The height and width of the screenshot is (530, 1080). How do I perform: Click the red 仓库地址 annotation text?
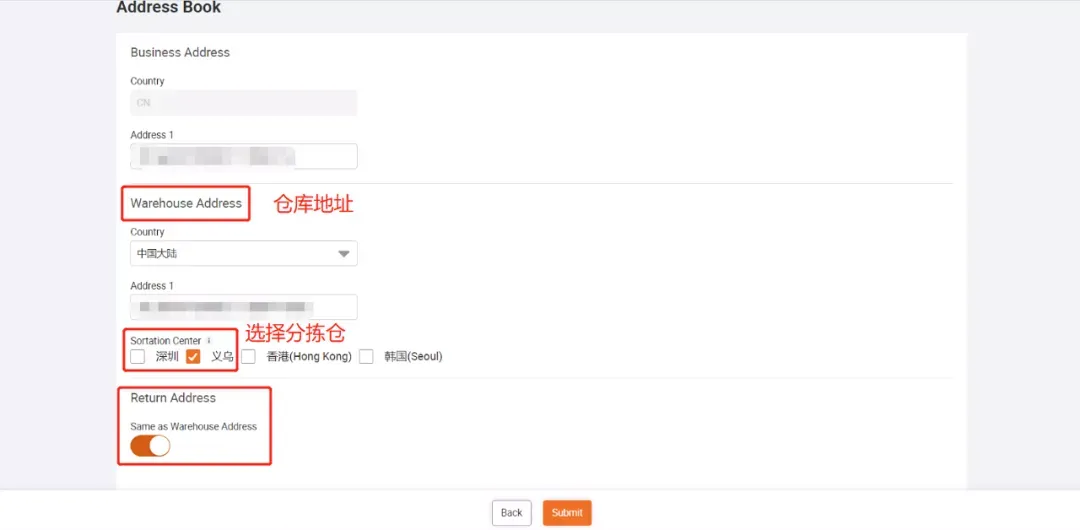313,205
